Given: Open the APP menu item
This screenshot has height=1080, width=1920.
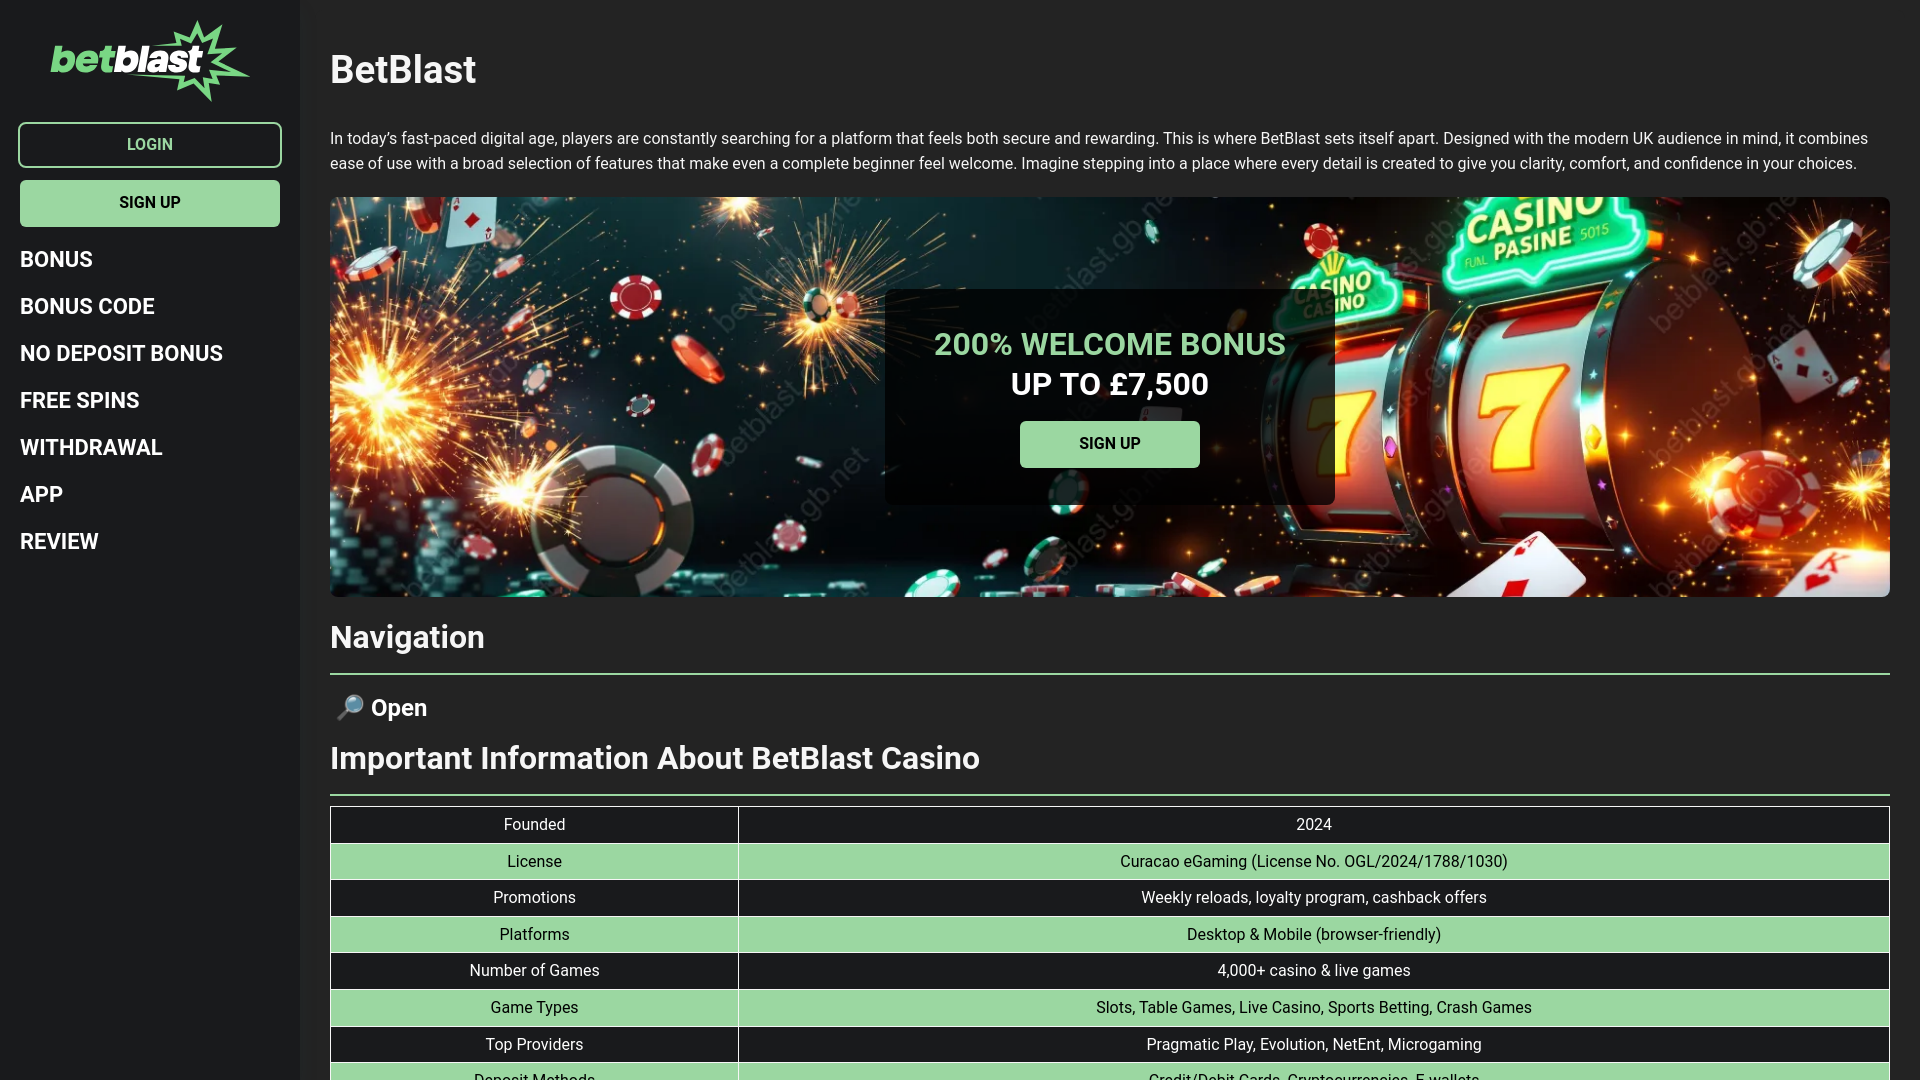Looking at the screenshot, I should tap(41, 495).
